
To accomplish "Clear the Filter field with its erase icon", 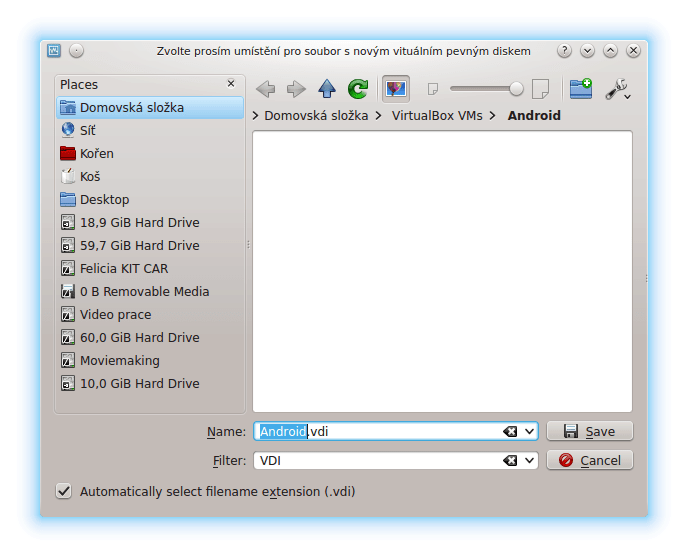I will [x=510, y=460].
